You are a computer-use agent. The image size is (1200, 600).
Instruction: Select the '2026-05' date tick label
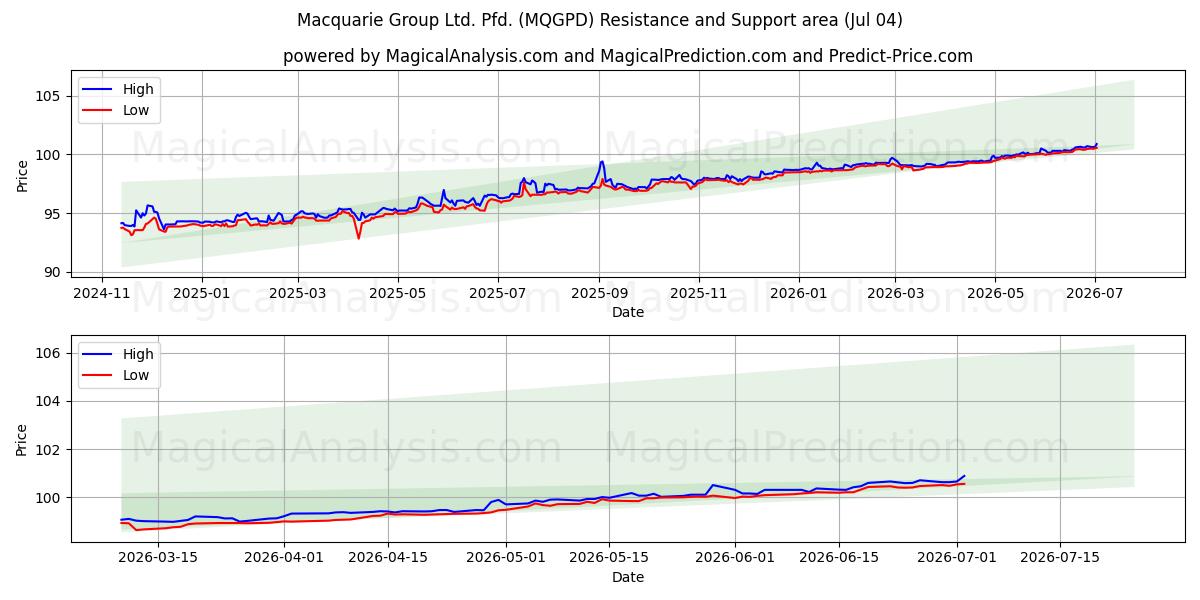(x=995, y=293)
